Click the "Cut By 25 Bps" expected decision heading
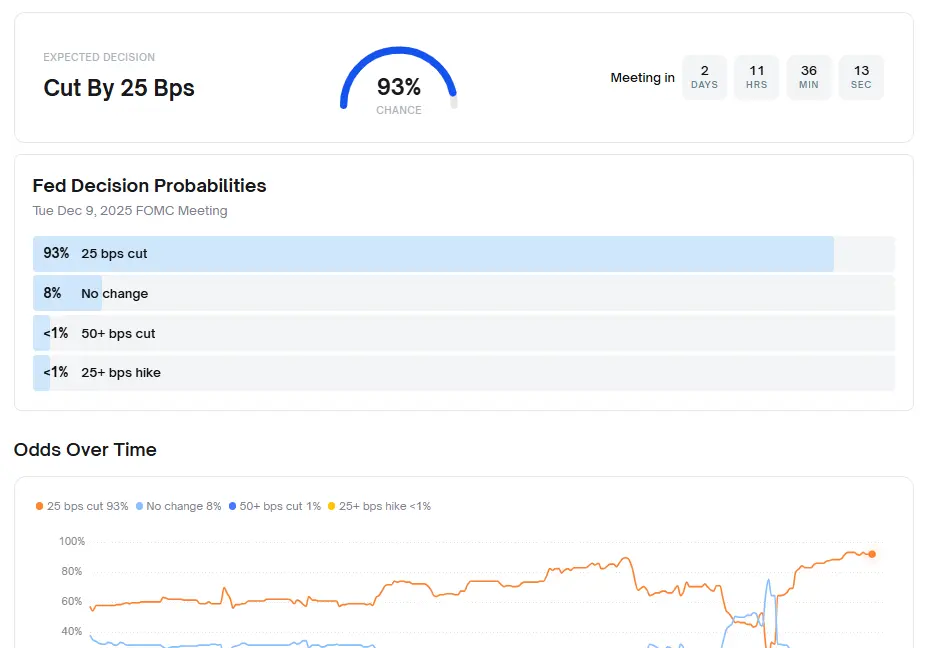 pyautogui.click(x=119, y=88)
